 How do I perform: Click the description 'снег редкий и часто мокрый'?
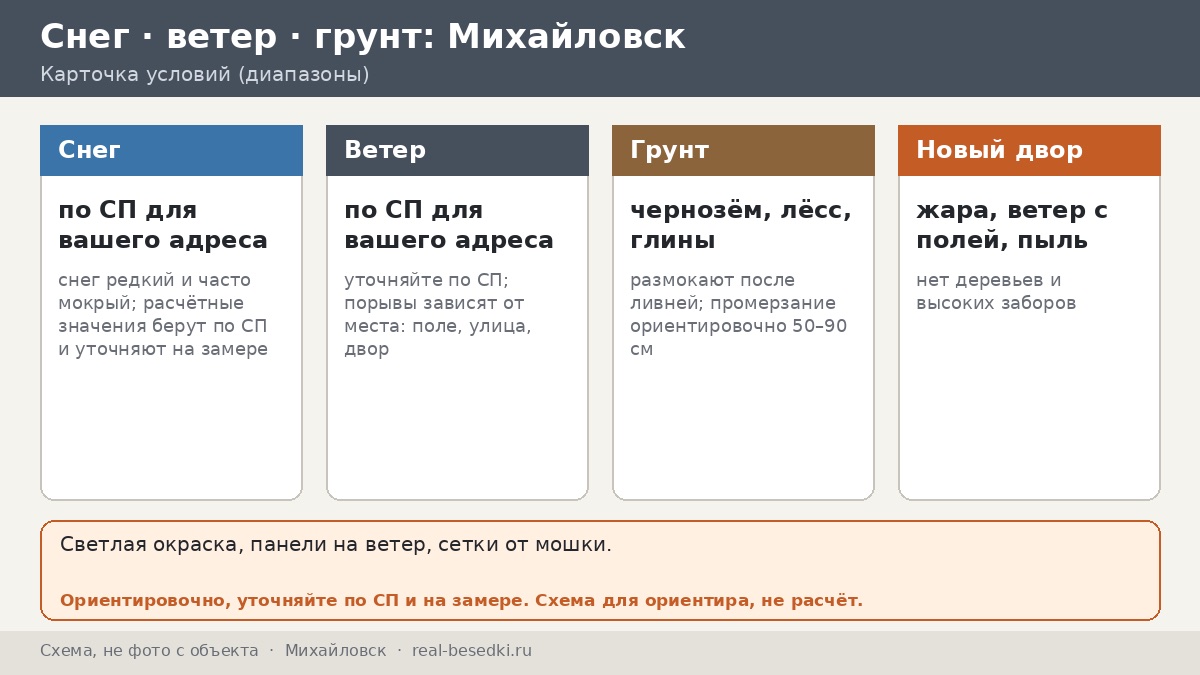163,315
